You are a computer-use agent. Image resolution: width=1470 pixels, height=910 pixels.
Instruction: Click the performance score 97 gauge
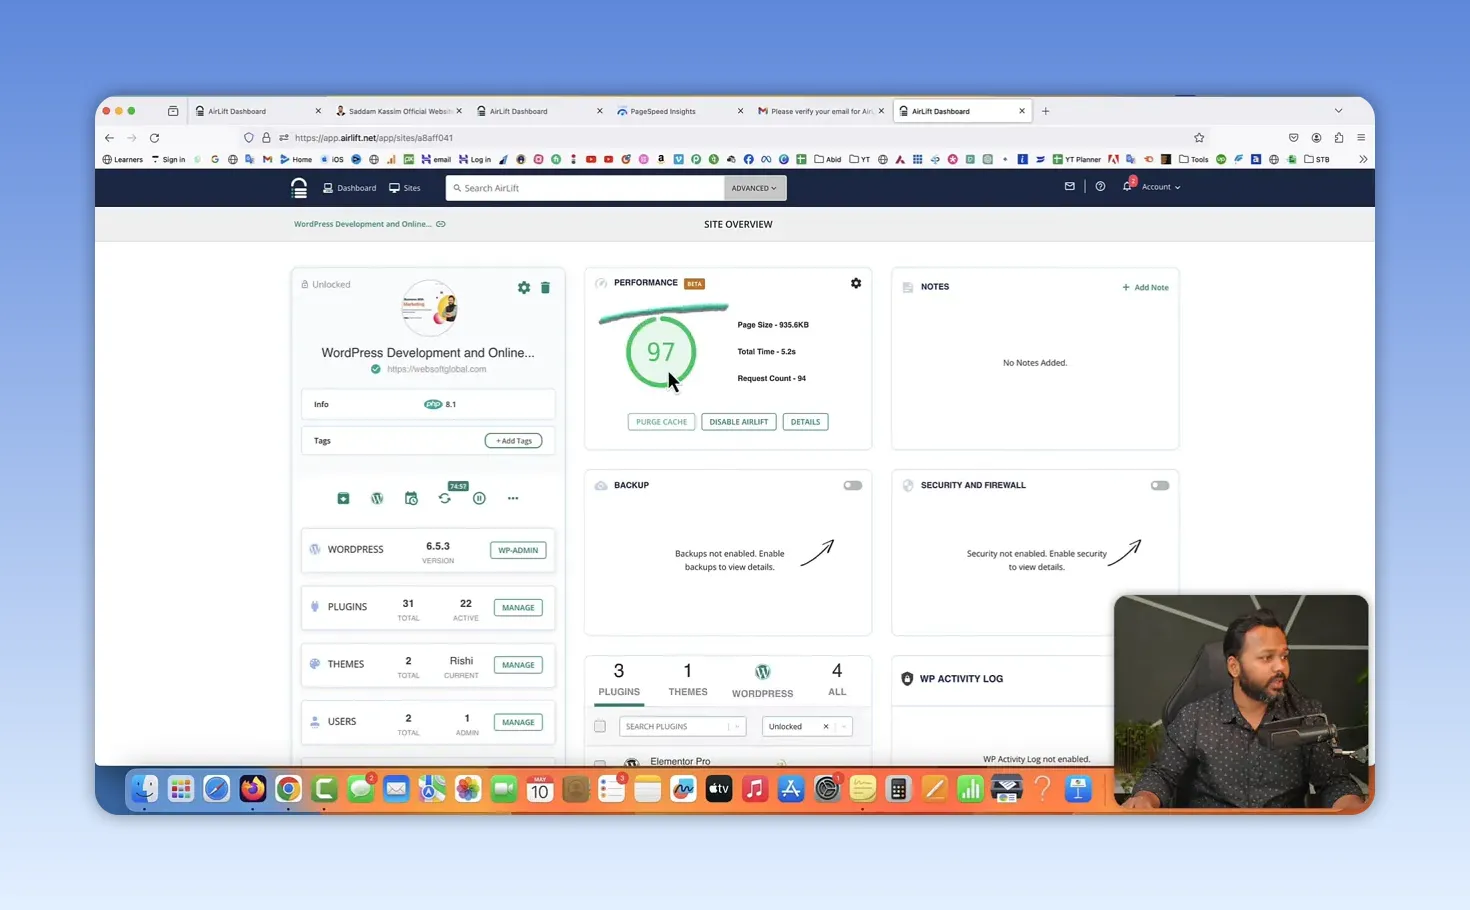661,352
